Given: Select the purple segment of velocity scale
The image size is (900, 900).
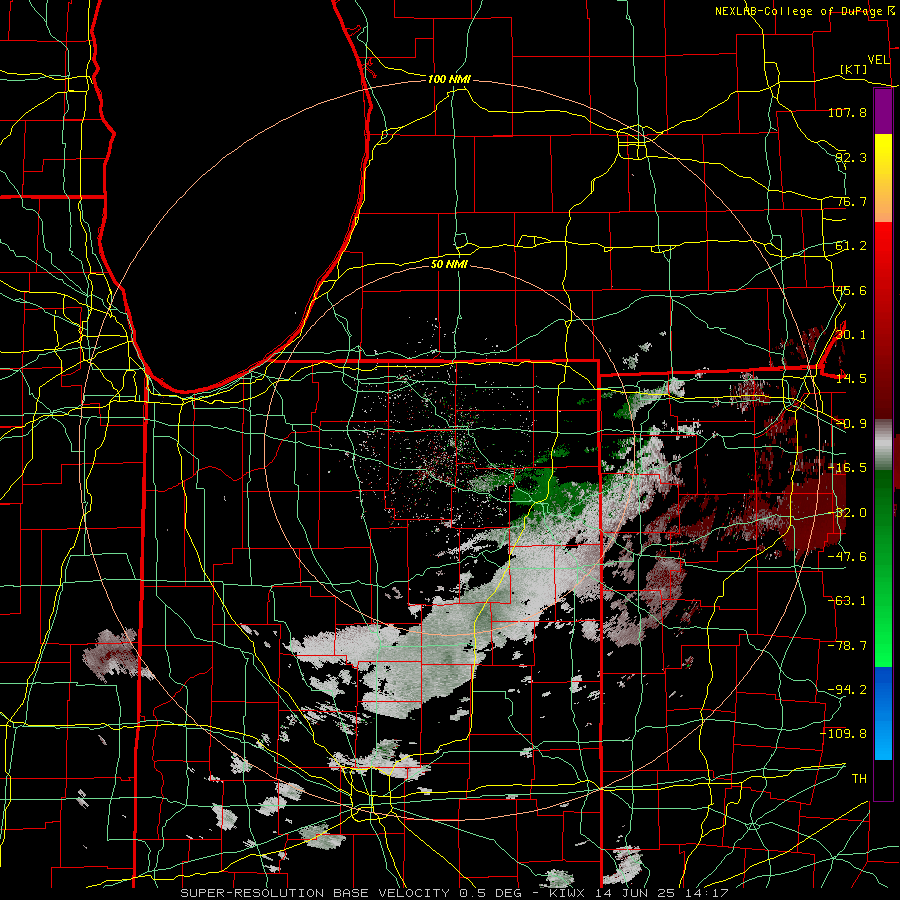Looking at the screenshot, I should click(883, 112).
